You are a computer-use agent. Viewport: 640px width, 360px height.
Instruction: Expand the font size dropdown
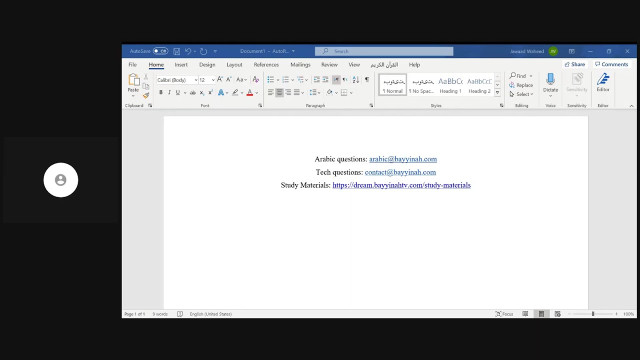coord(213,80)
